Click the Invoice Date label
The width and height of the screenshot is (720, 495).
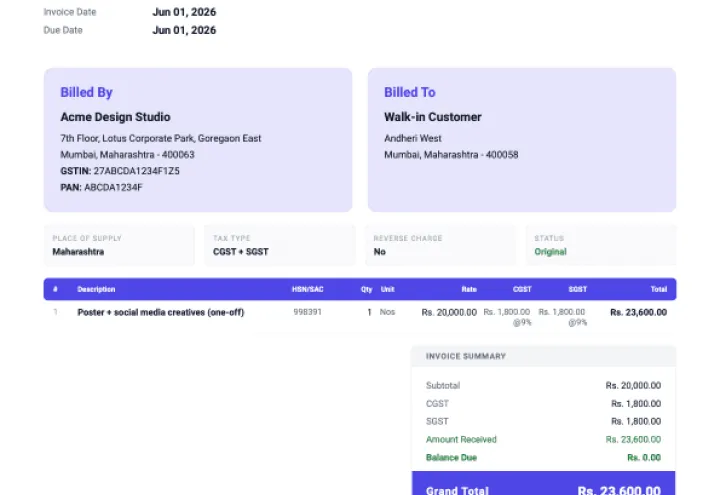point(70,12)
